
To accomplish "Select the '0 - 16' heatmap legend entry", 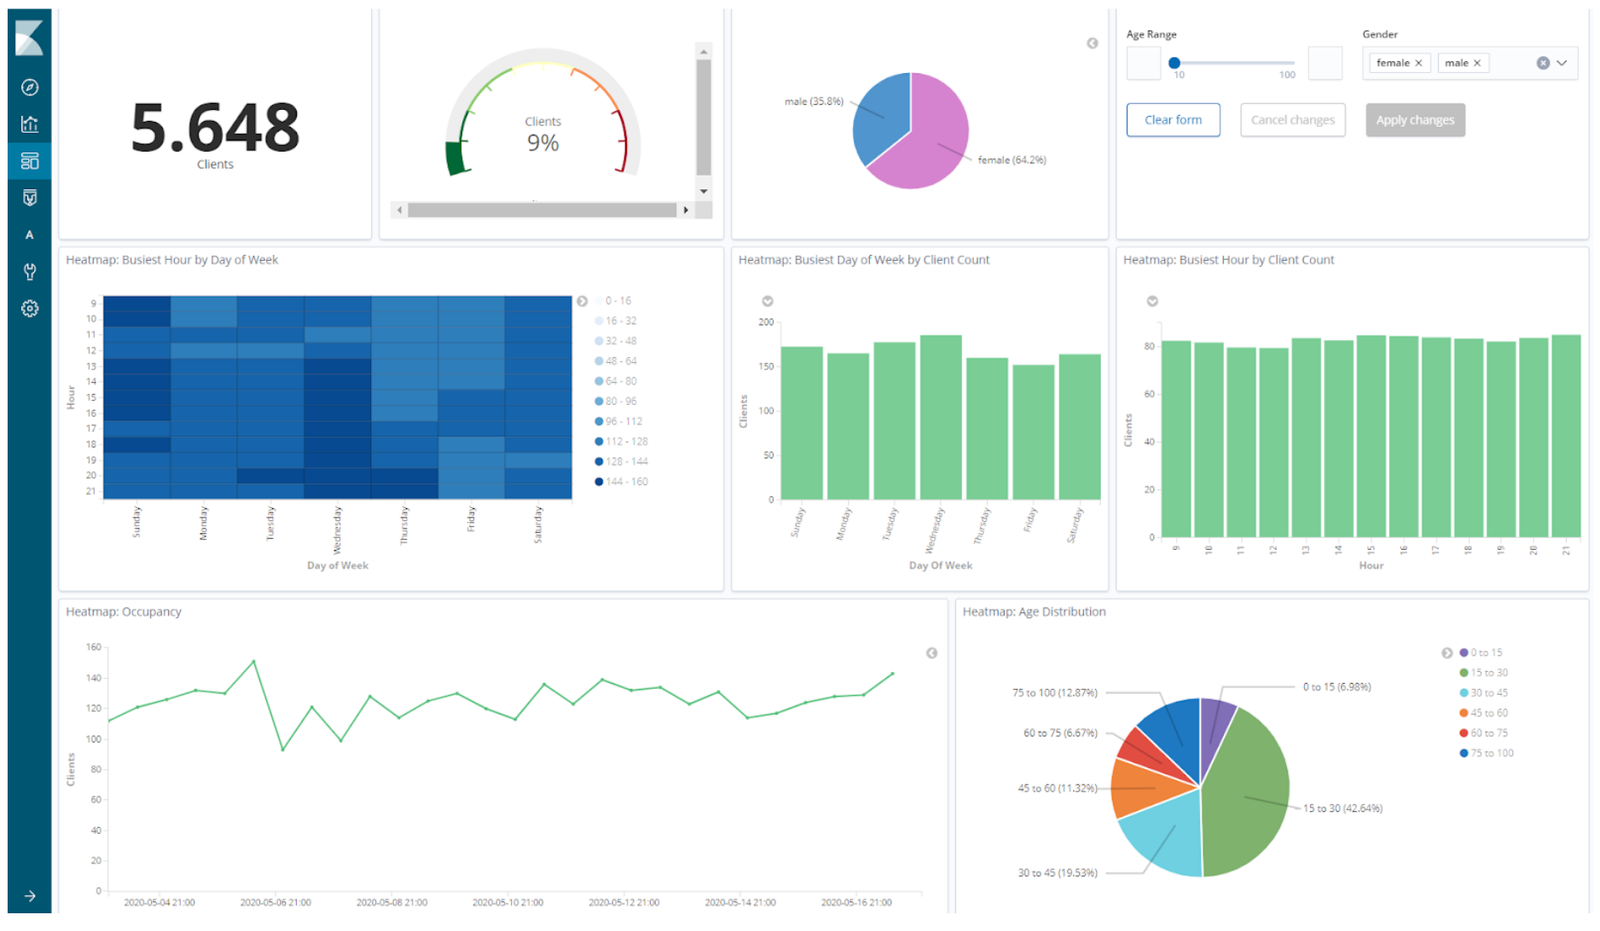I will tap(614, 301).
